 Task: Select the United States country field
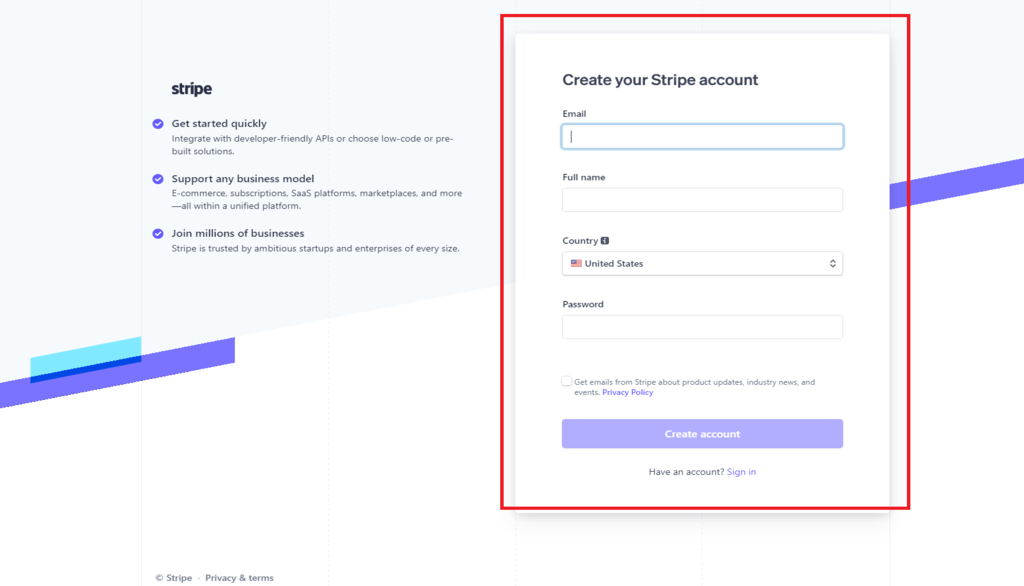coord(702,263)
